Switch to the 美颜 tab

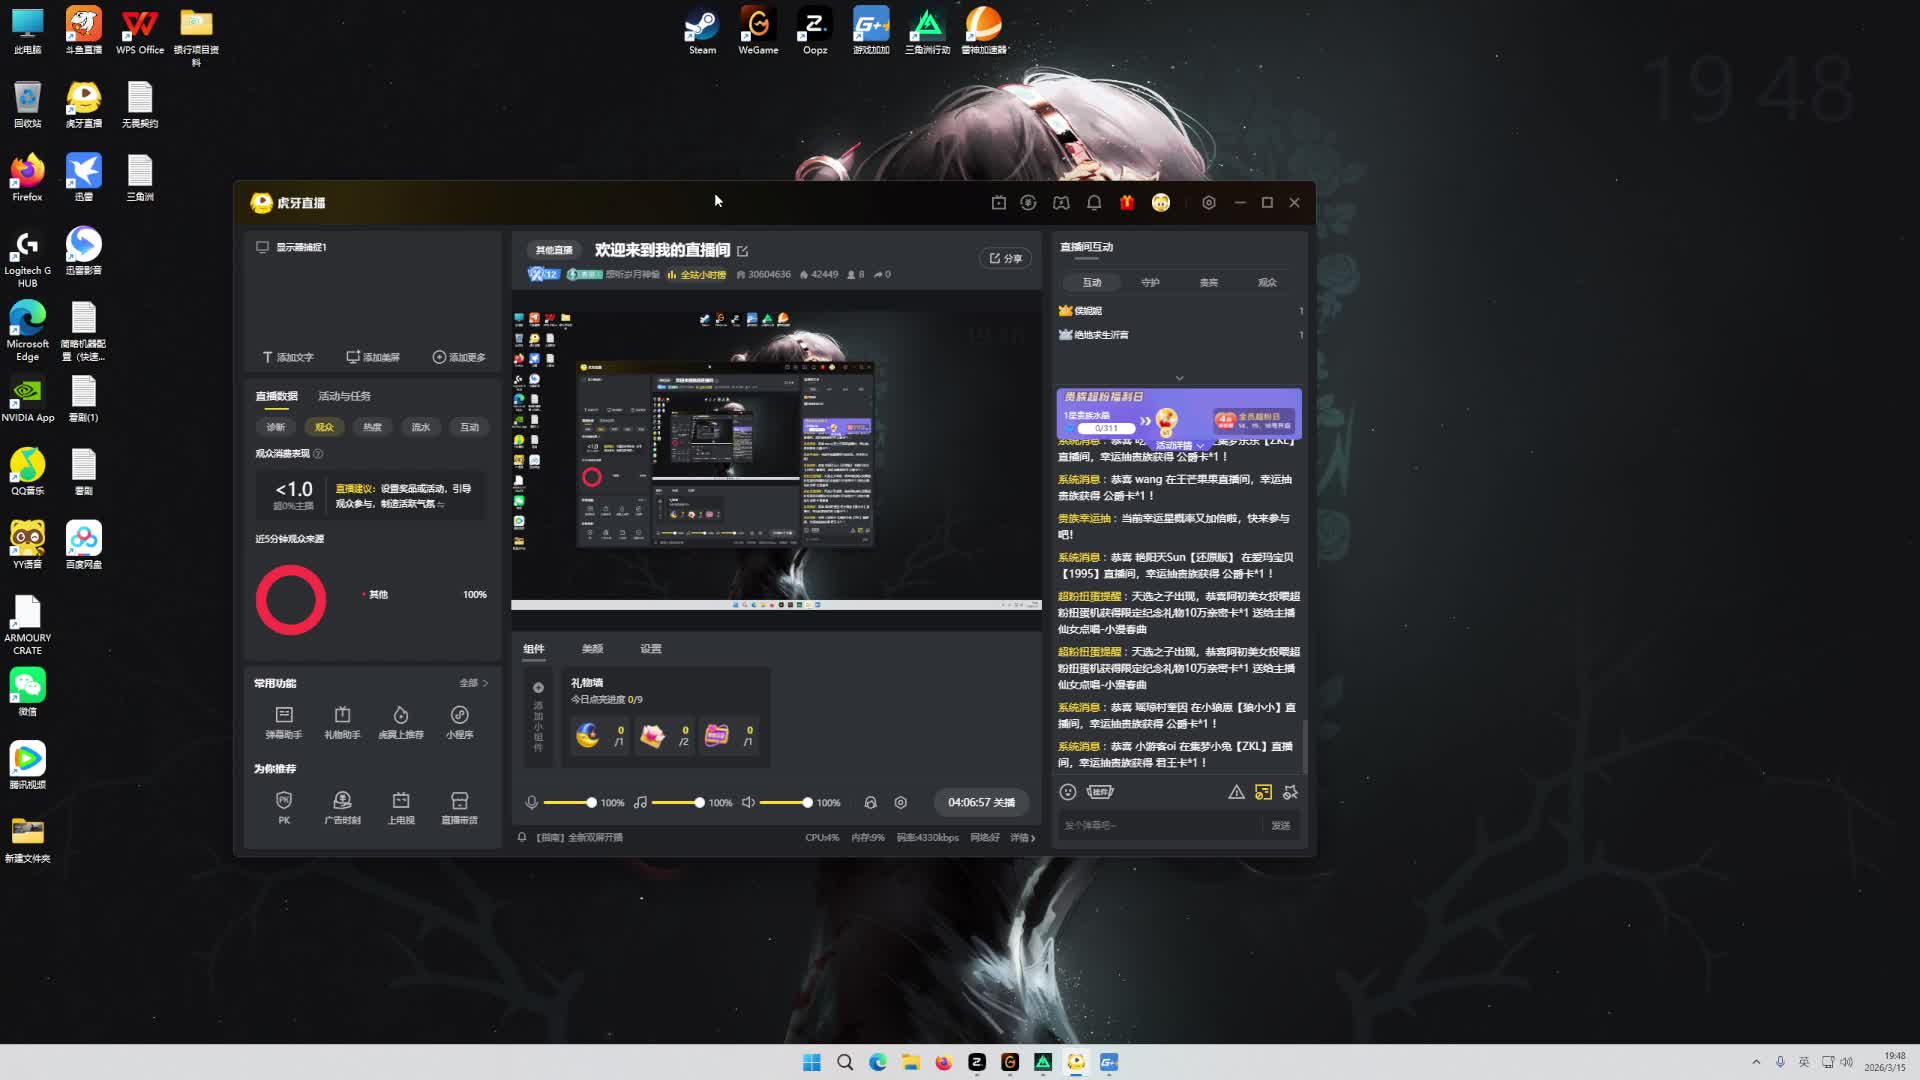(x=592, y=649)
